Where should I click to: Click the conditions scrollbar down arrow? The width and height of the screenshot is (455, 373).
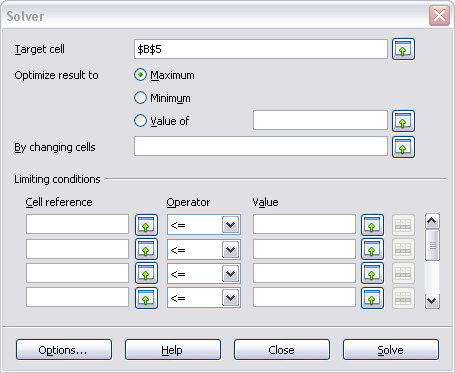pos(432,301)
